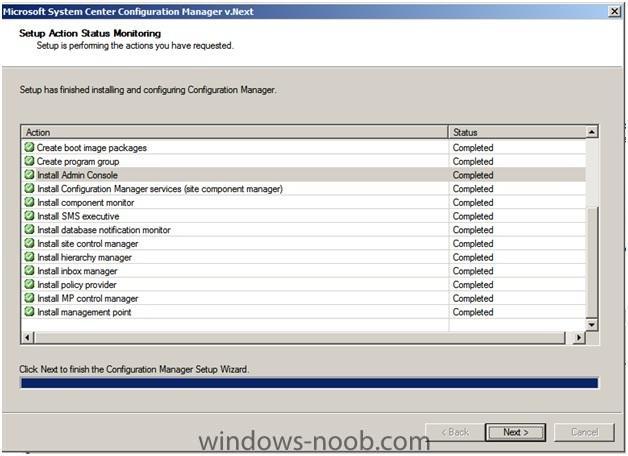
Task: Select the 'Install database notification monitor' row text
Action: tap(104, 230)
